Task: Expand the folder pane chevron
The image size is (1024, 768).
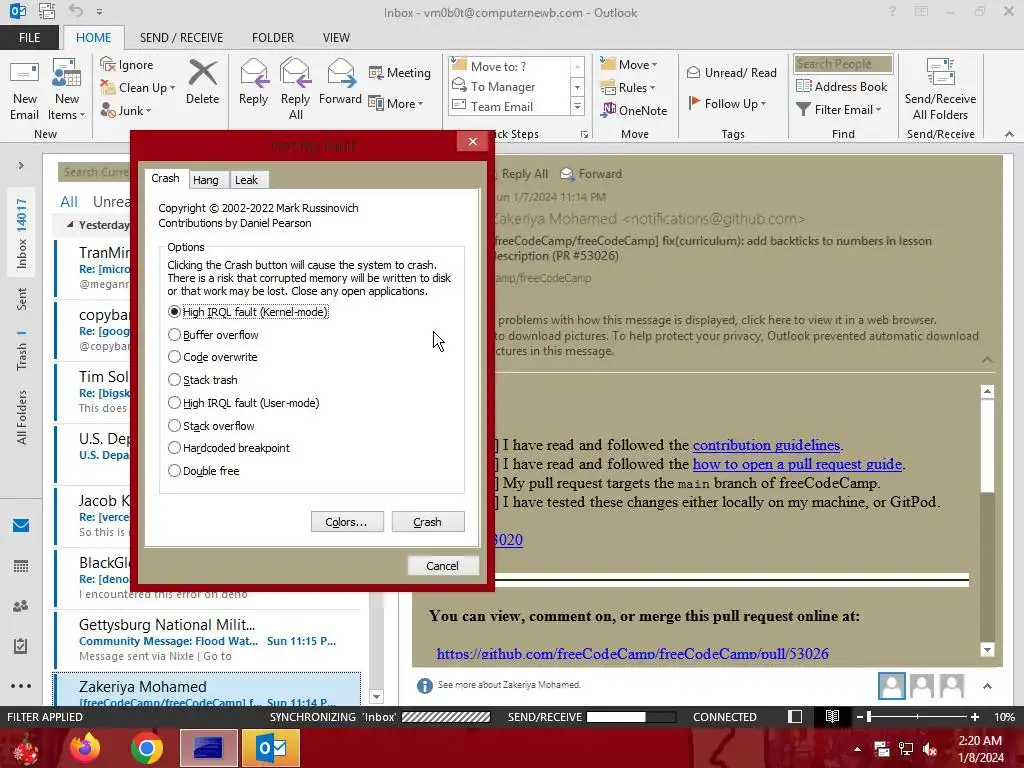Action: pyautogui.click(x=21, y=165)
